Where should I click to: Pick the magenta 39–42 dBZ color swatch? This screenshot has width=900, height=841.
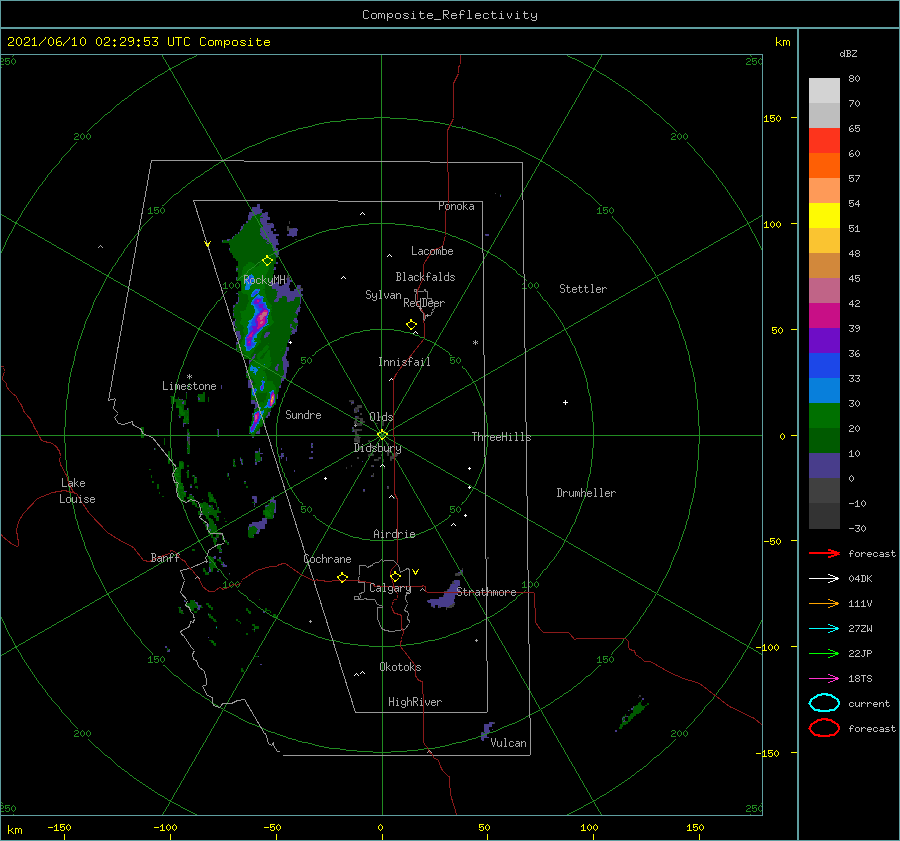824,316
